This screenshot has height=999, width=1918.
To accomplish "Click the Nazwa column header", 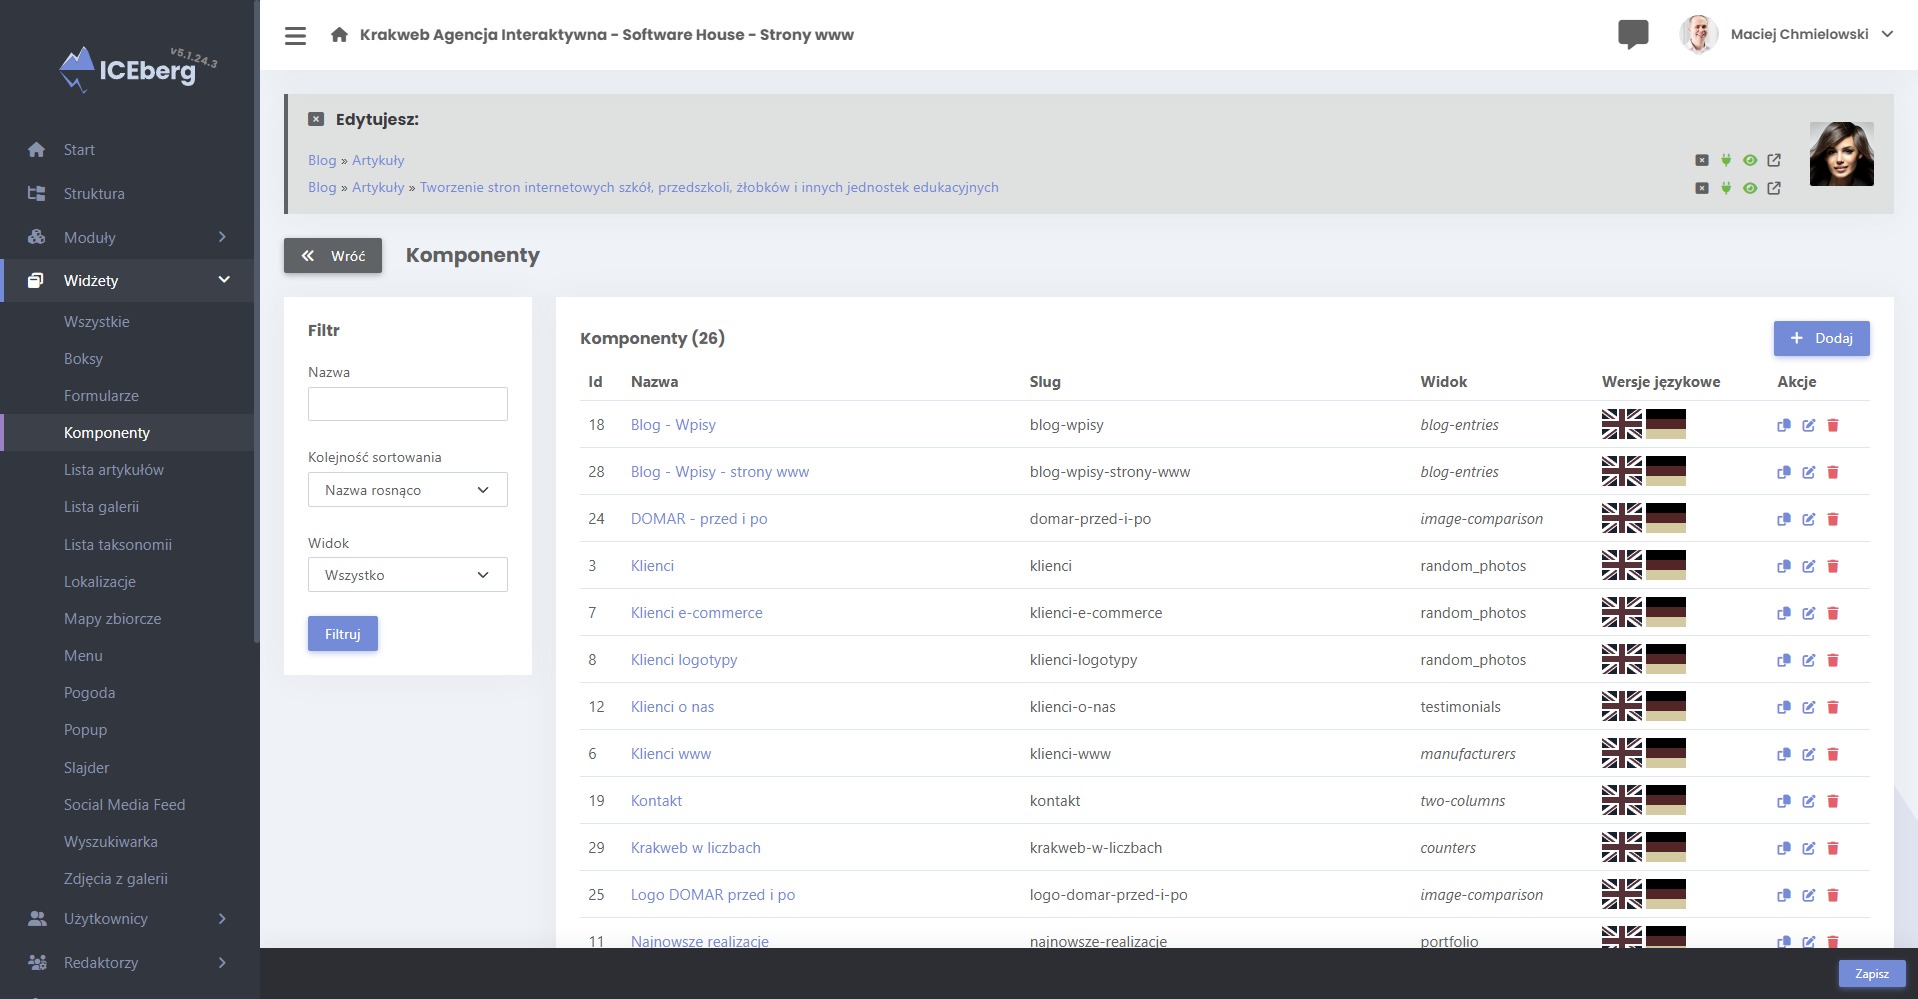I will pyautogui.click(x=654, y=382).
